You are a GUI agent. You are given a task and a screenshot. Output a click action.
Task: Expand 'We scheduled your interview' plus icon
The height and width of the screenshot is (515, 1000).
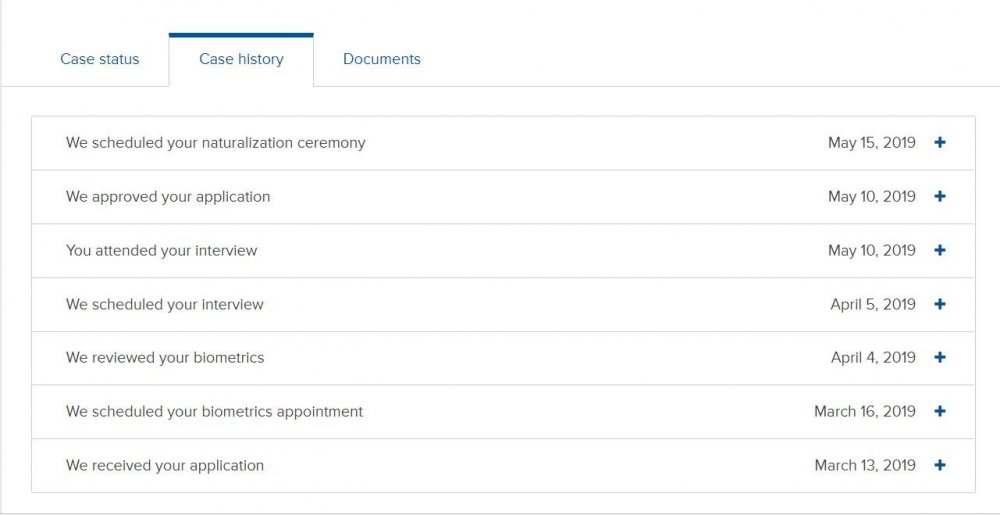coord(939,305)
